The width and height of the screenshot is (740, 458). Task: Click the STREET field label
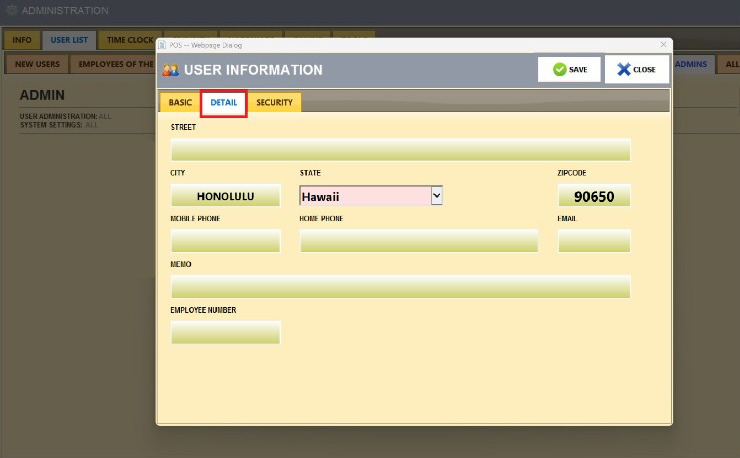pyautogui.click(x=183, y=127)
